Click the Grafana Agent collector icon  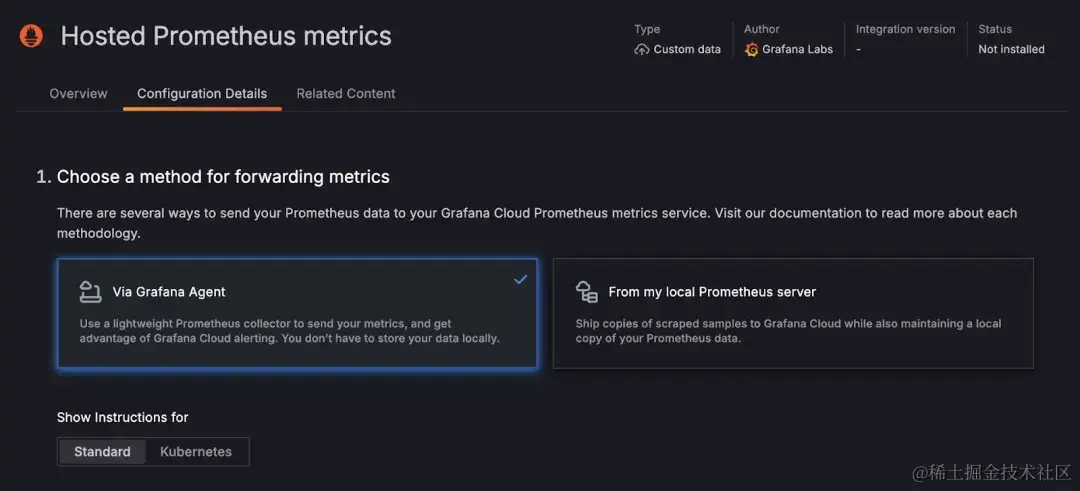pyautogui.click(x=90, y=292)
